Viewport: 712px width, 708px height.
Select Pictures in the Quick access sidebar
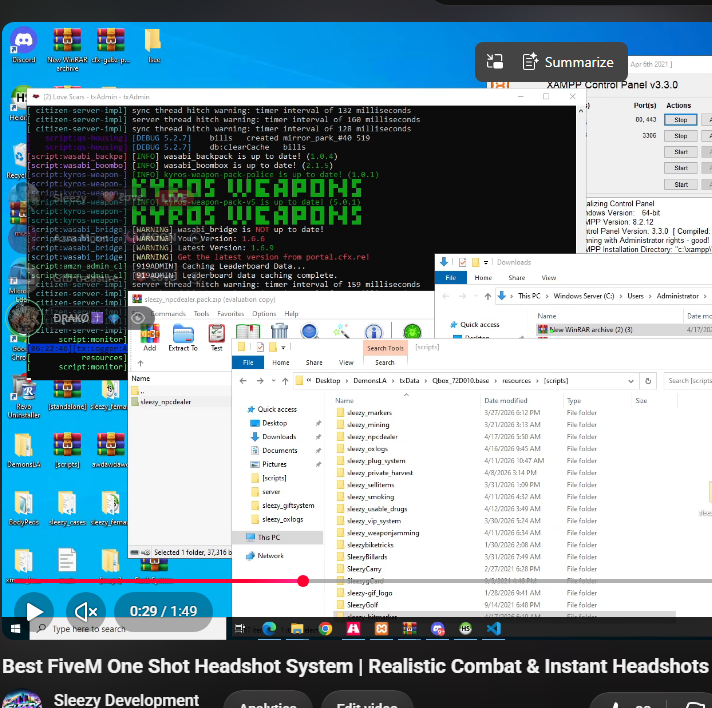pyautogui.click(x=274, y=464)
